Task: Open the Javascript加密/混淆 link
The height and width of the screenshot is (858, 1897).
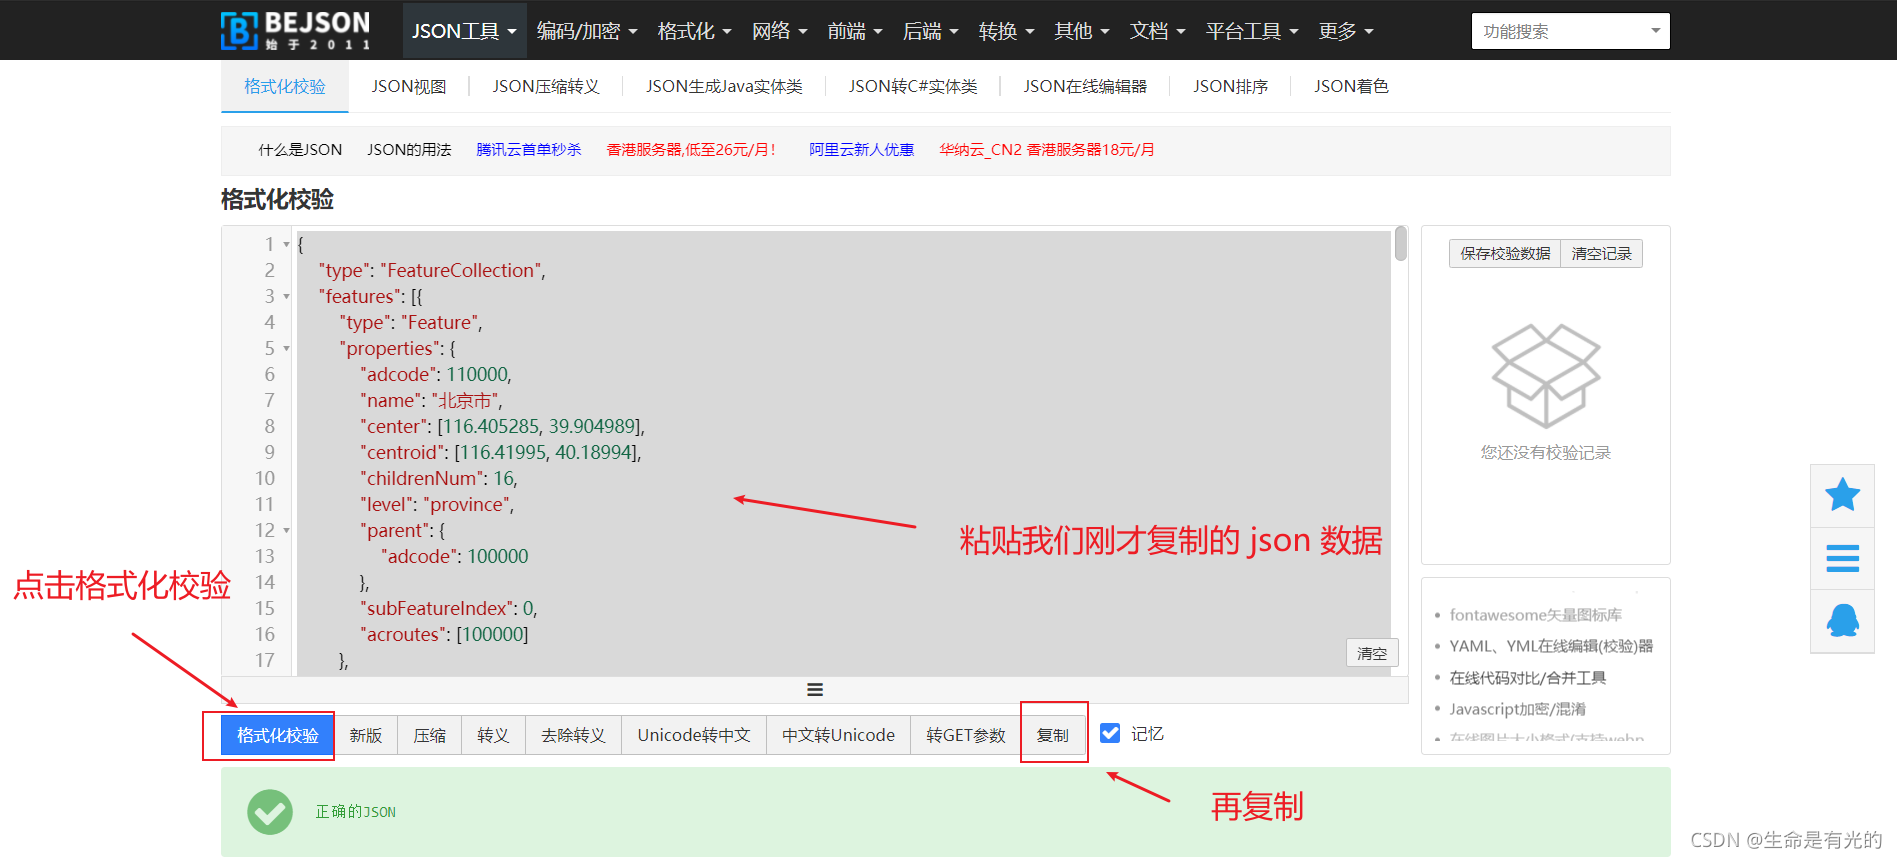Action: click(1518, 709)
